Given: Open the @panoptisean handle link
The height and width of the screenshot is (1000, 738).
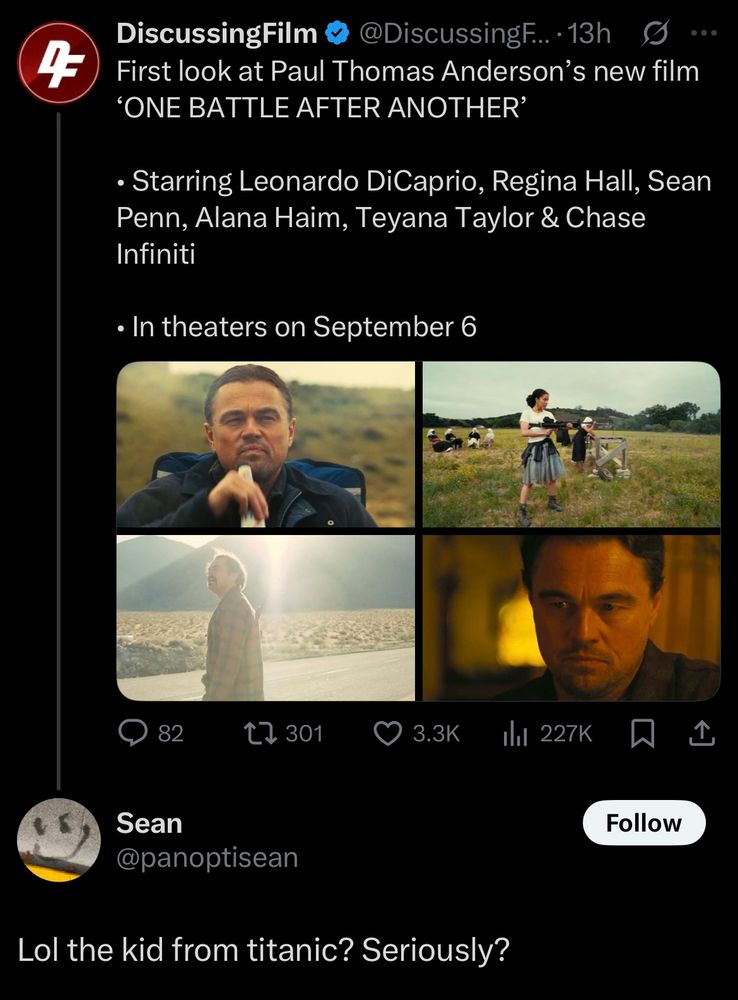Looking at the screenshot, I should (207, 858).
